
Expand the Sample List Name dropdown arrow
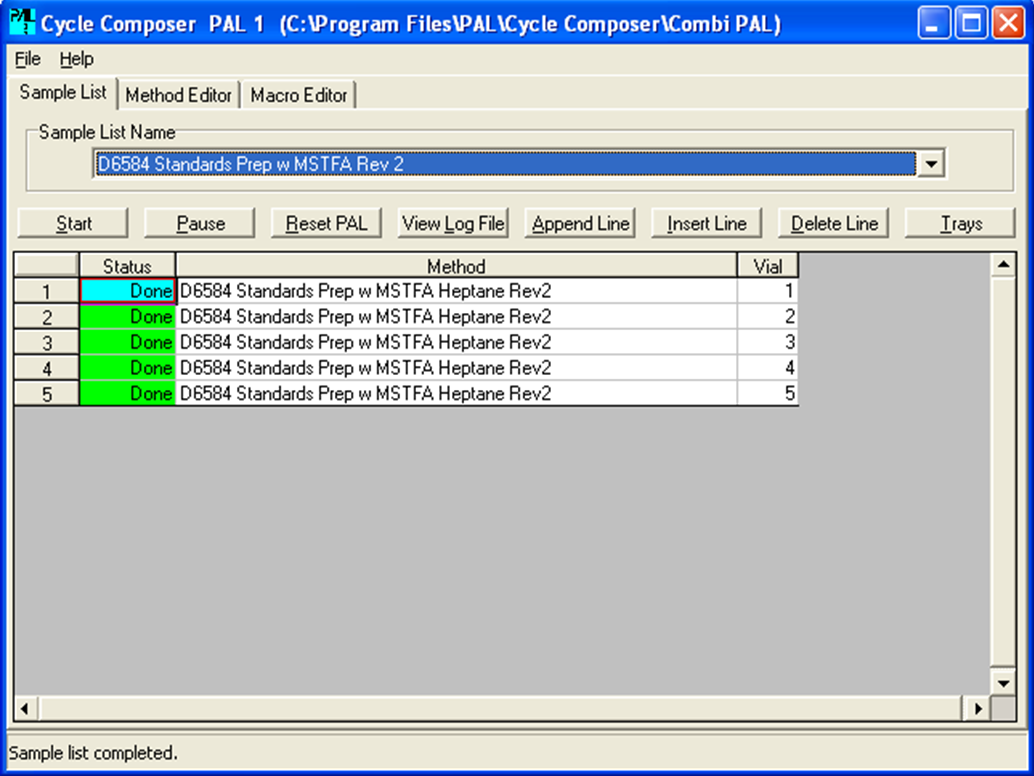[931, 164]
